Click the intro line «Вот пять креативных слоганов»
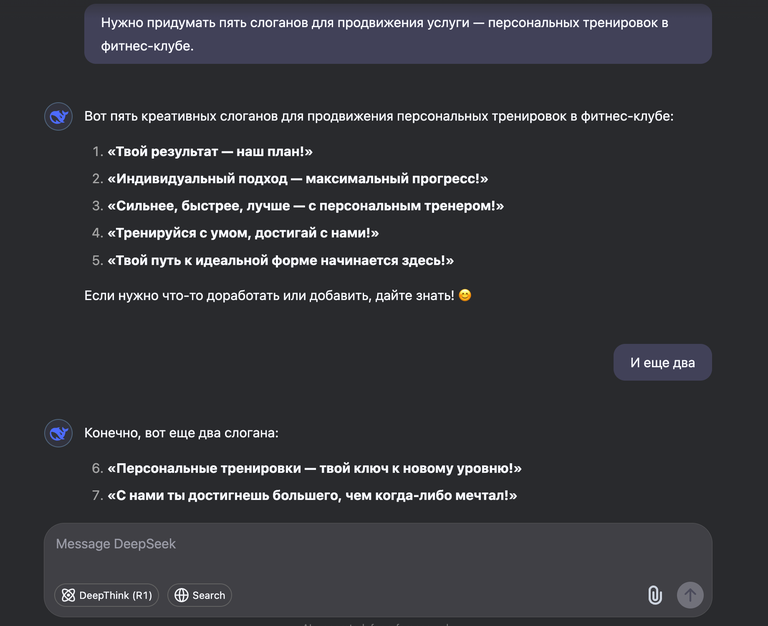Screen dimensions: 768x626 pyautogui.click(x=379, y=117)
